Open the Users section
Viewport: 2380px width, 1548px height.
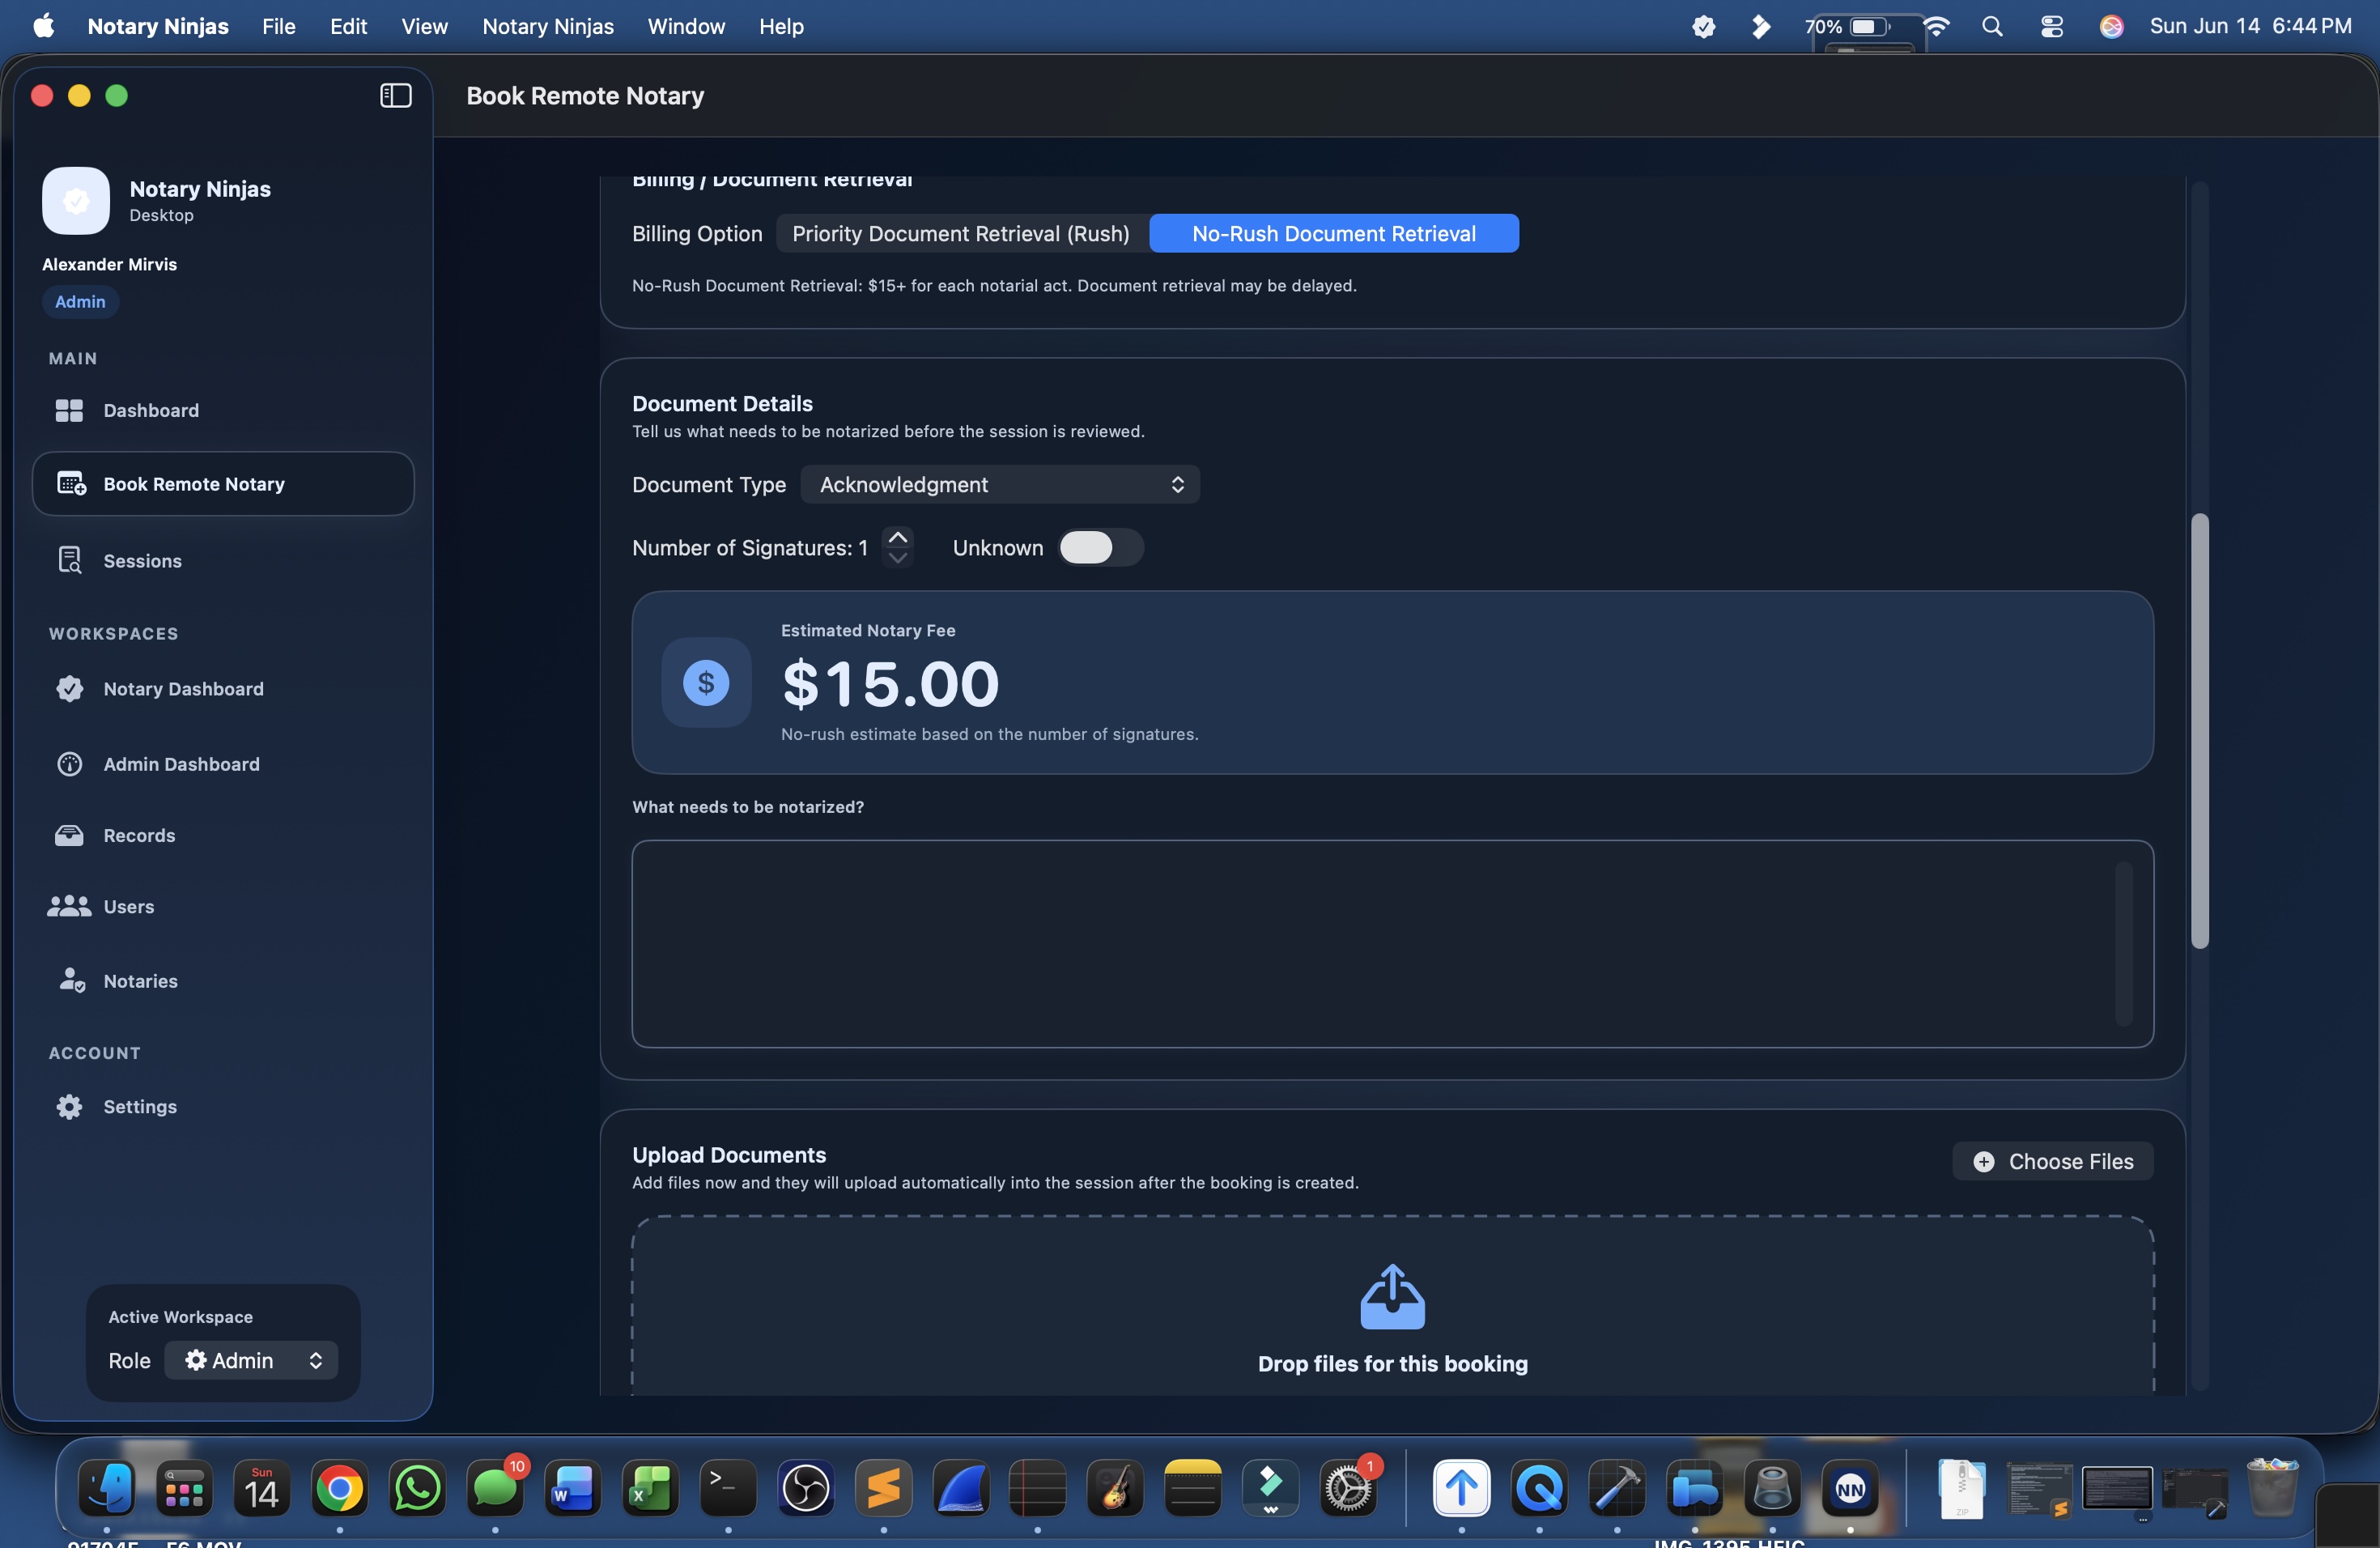(x=223, y=906)
